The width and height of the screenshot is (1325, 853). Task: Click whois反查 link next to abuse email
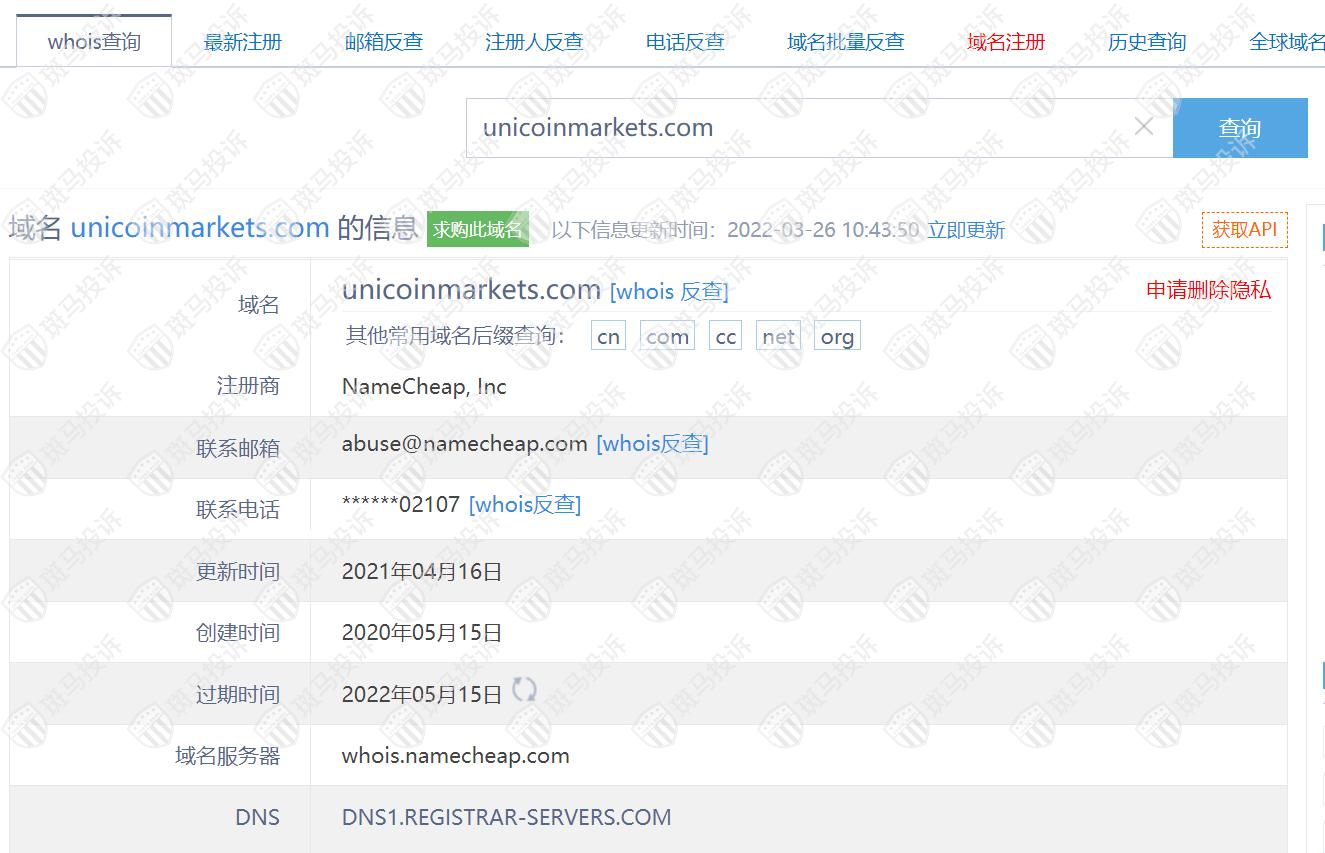[652, 443]
